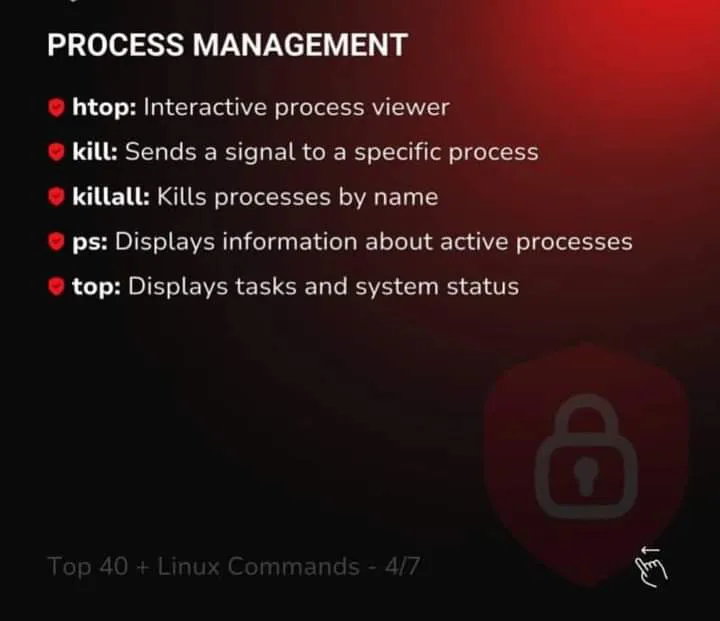
Task: Select 'Displays information about active processes' text
Action: pyautogui.click(x=373, y=242)
